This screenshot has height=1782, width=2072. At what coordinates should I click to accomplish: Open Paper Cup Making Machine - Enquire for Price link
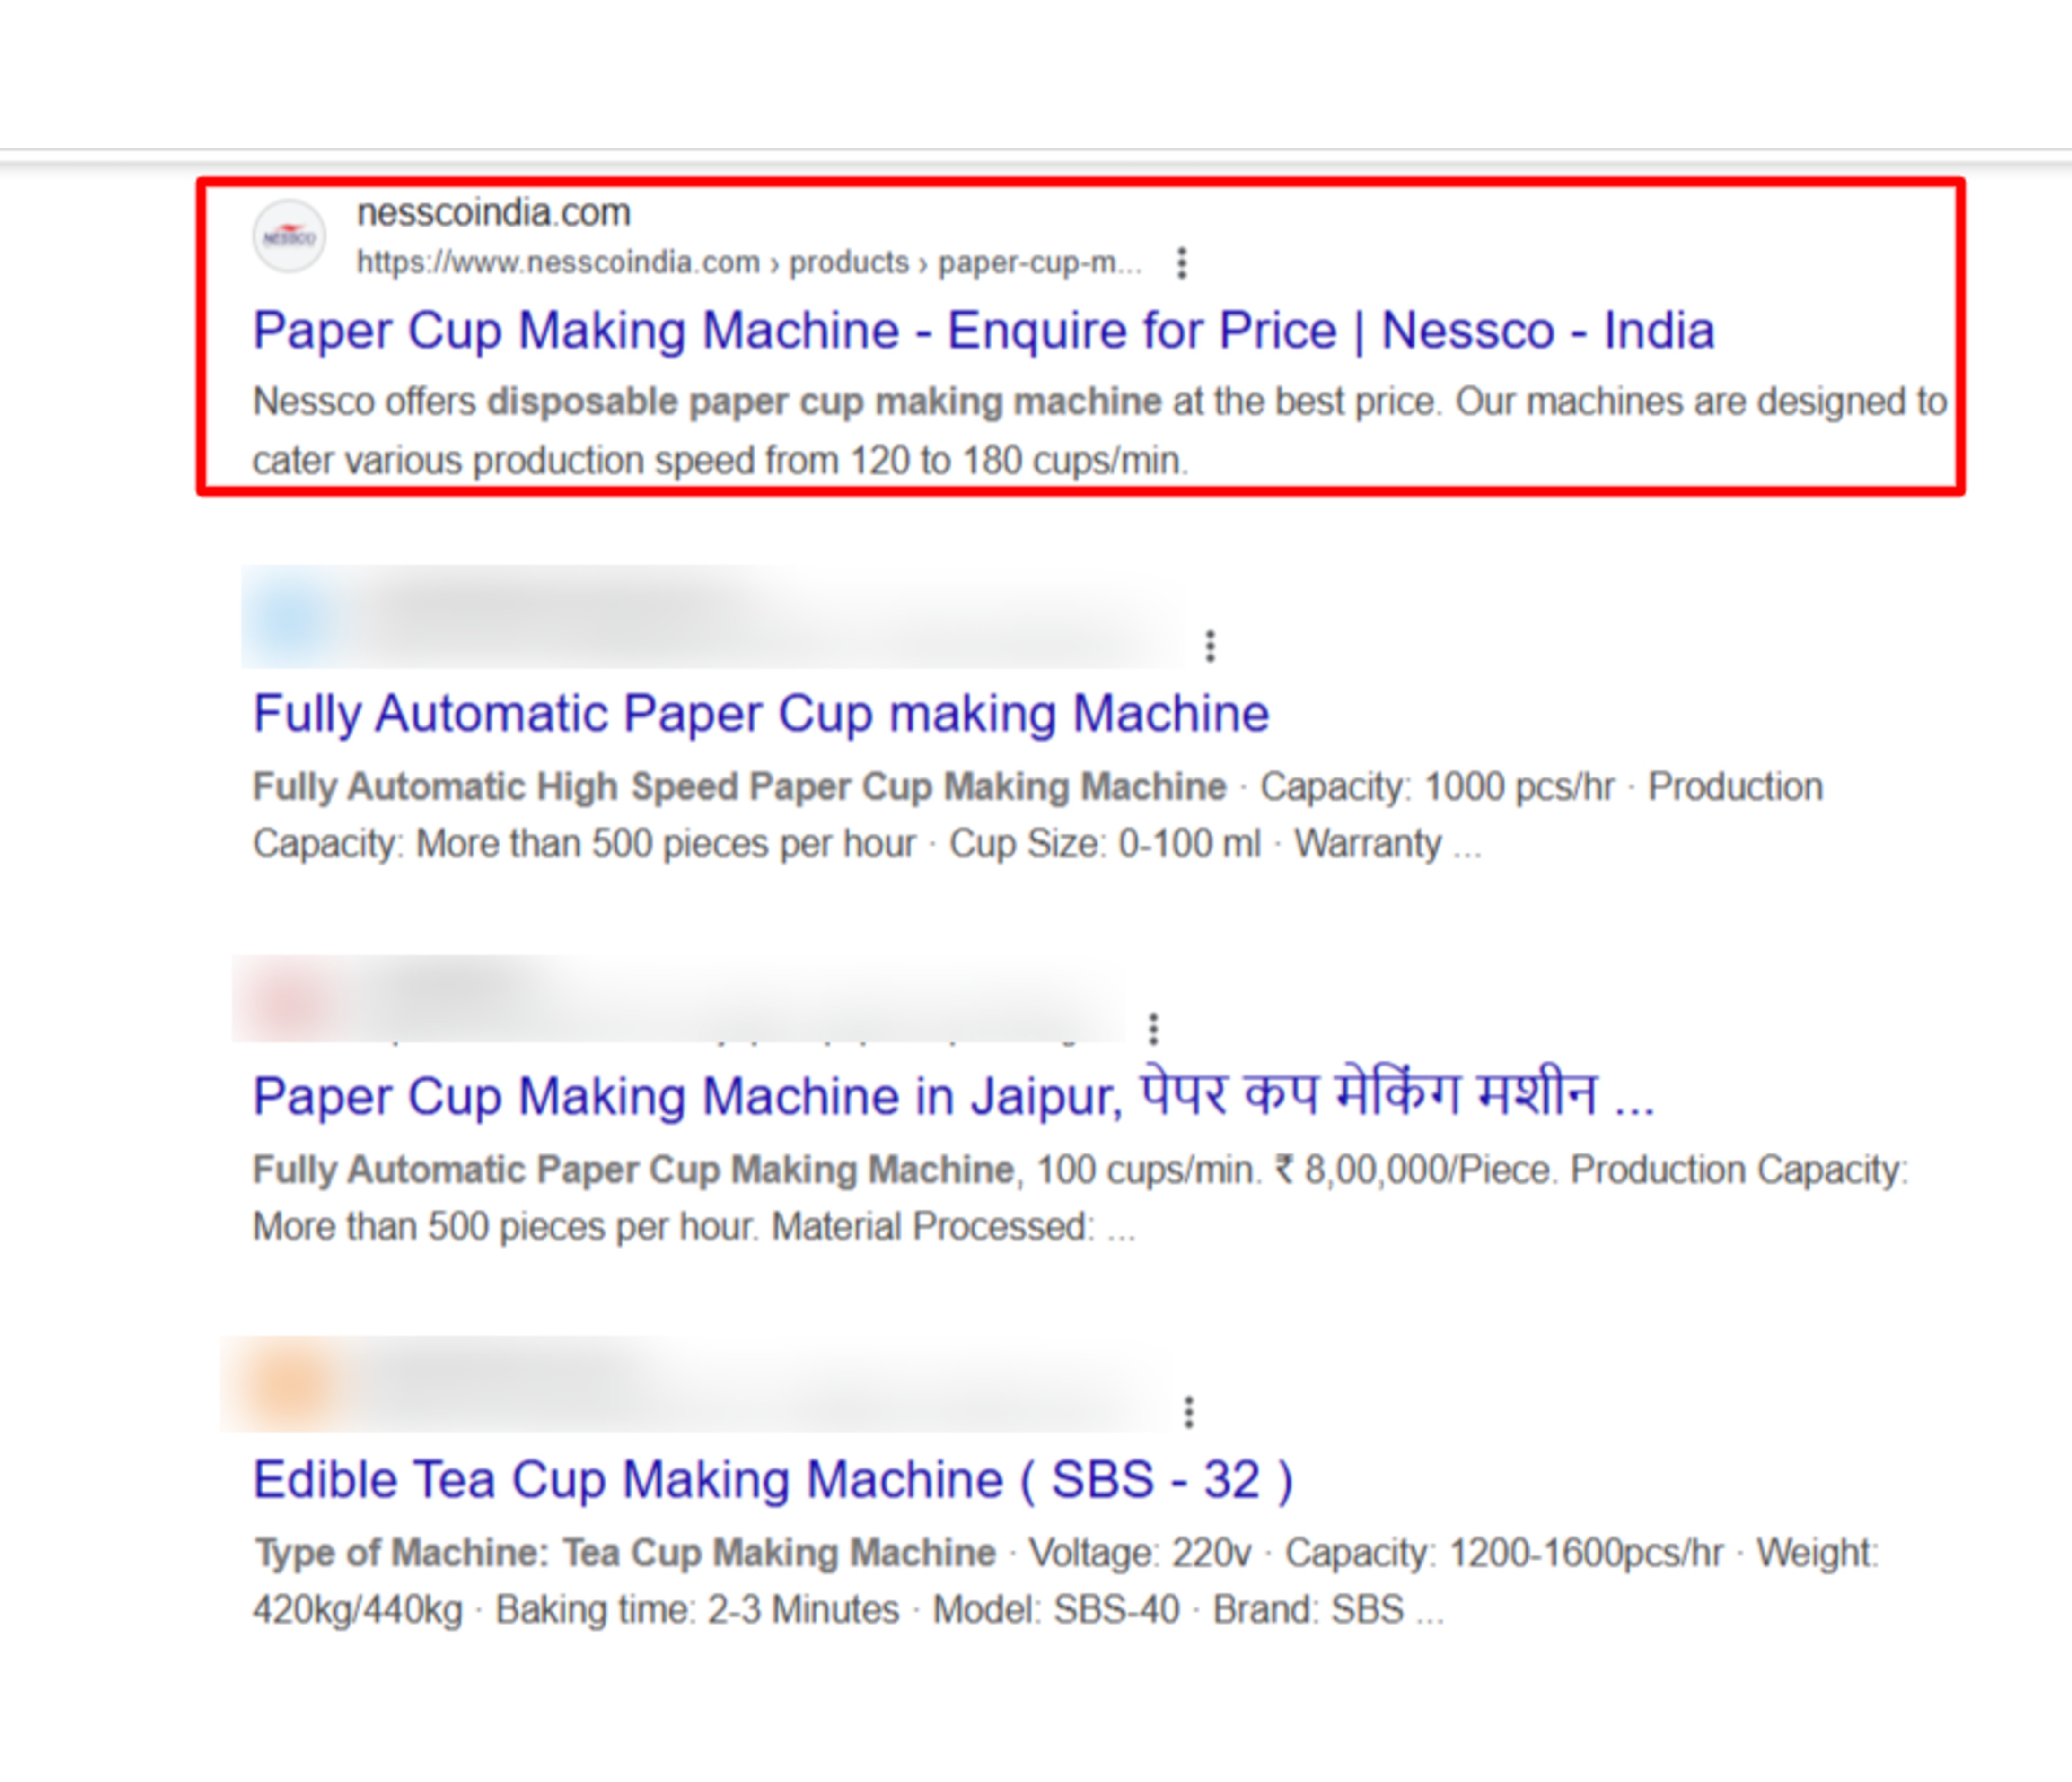click(x=984, y=331)
